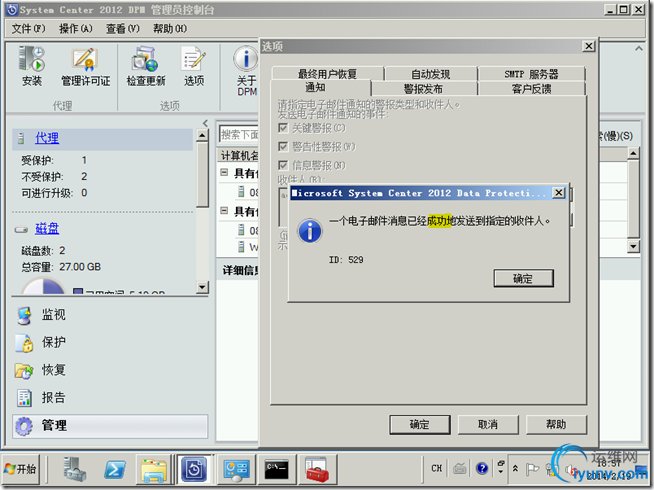This screenshot has height=490, width=654.
Task: Switch to the 客户反馈 tab
Action: [x=531, y=89]
